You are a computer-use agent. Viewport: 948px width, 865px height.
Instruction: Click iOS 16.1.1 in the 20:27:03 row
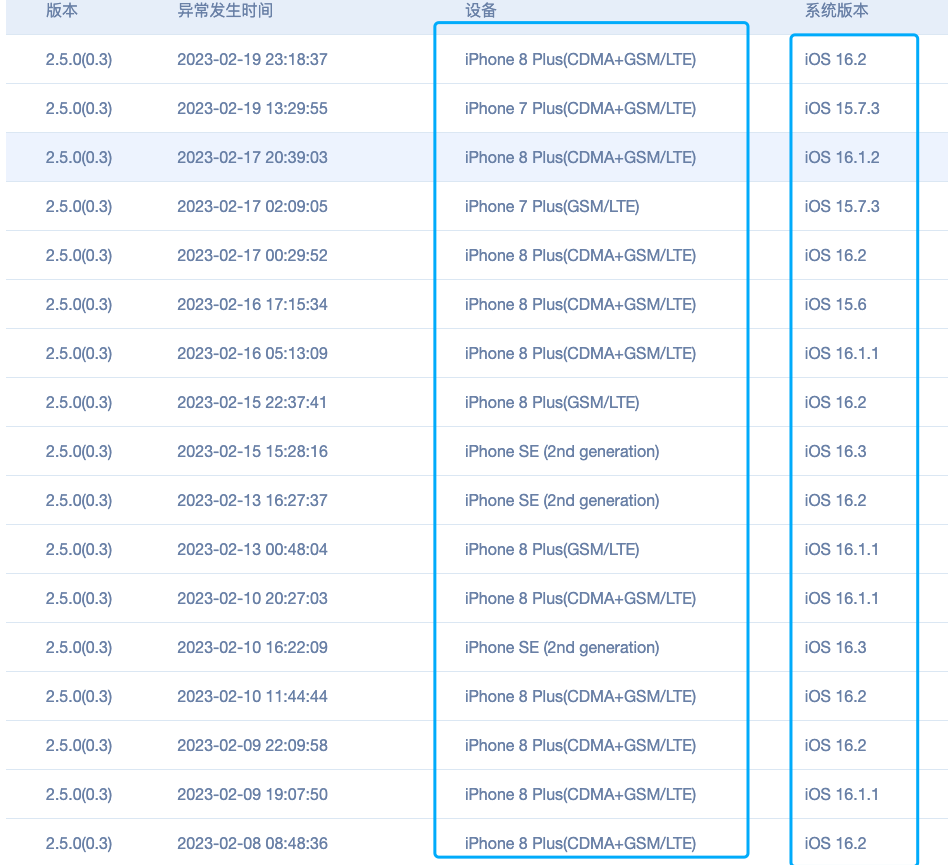(841, 598)
